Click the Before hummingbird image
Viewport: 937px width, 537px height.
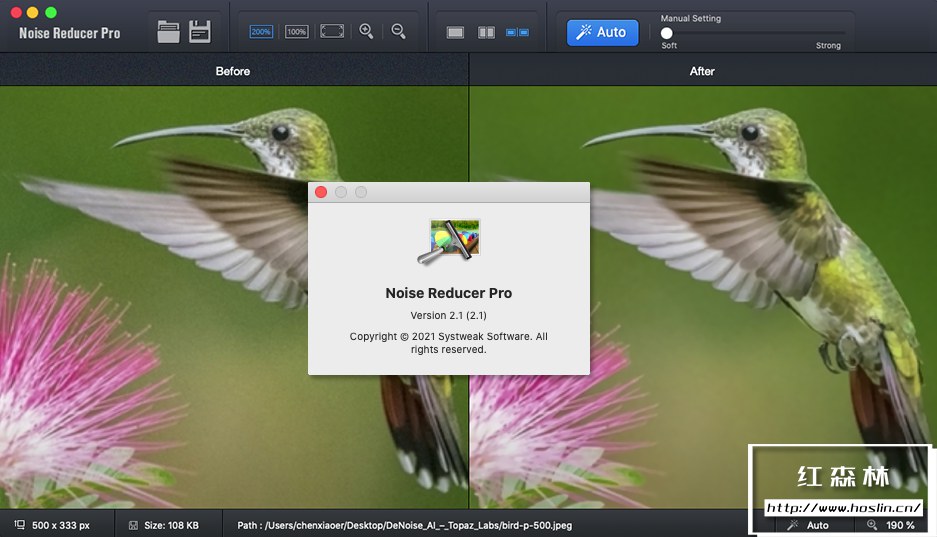(234, 297)
